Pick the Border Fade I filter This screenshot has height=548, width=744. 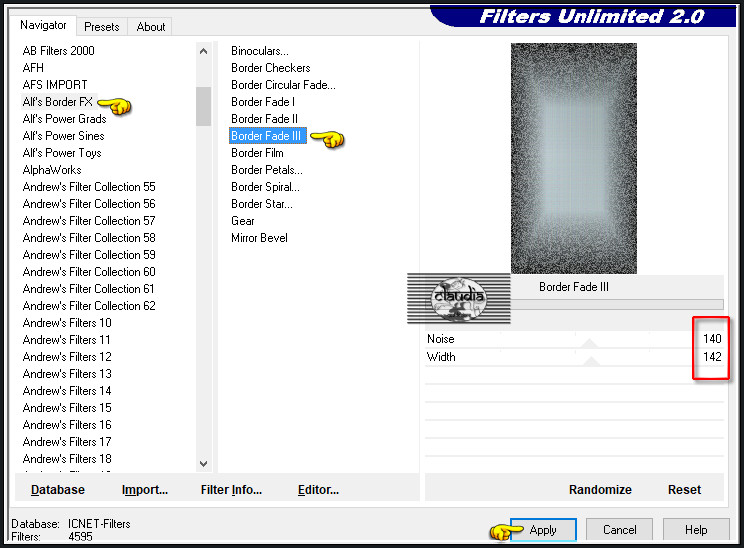[x=263, y=102]
